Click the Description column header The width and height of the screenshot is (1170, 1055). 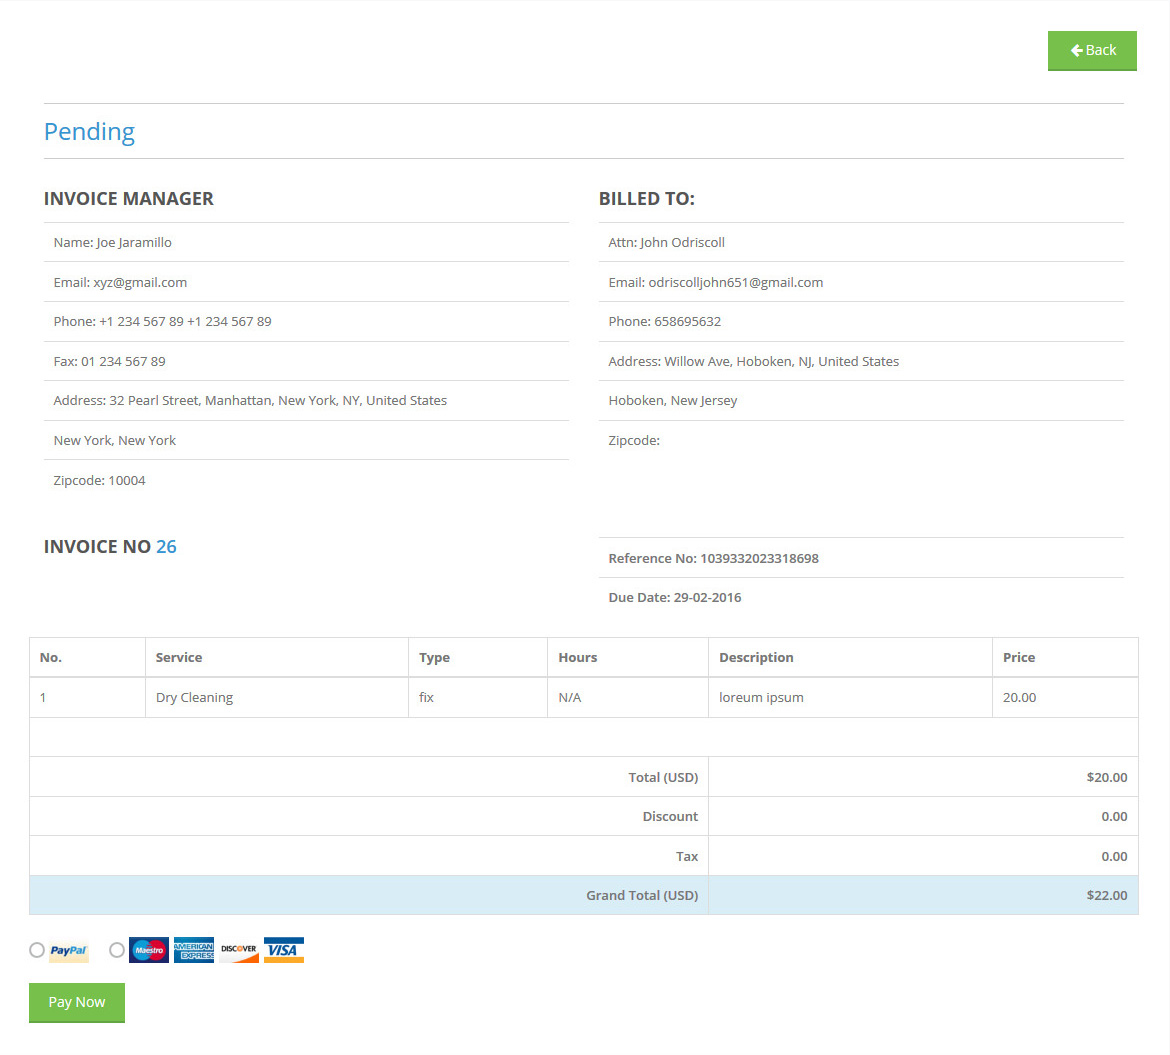756,658
